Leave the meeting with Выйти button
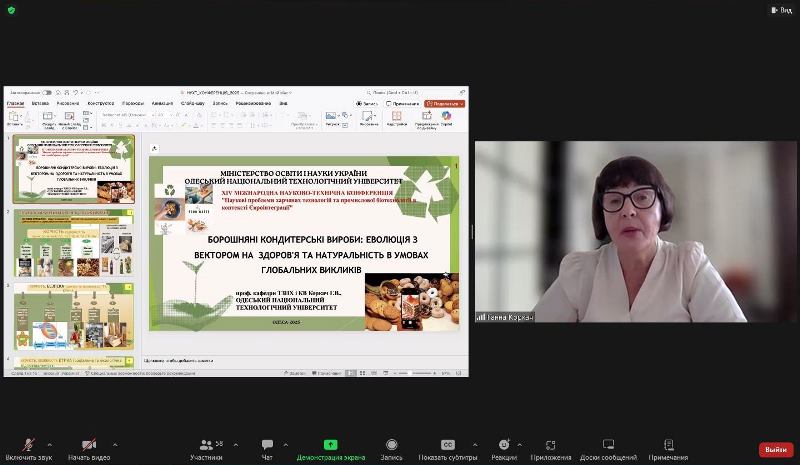800x465 pixels. point(775,450)
